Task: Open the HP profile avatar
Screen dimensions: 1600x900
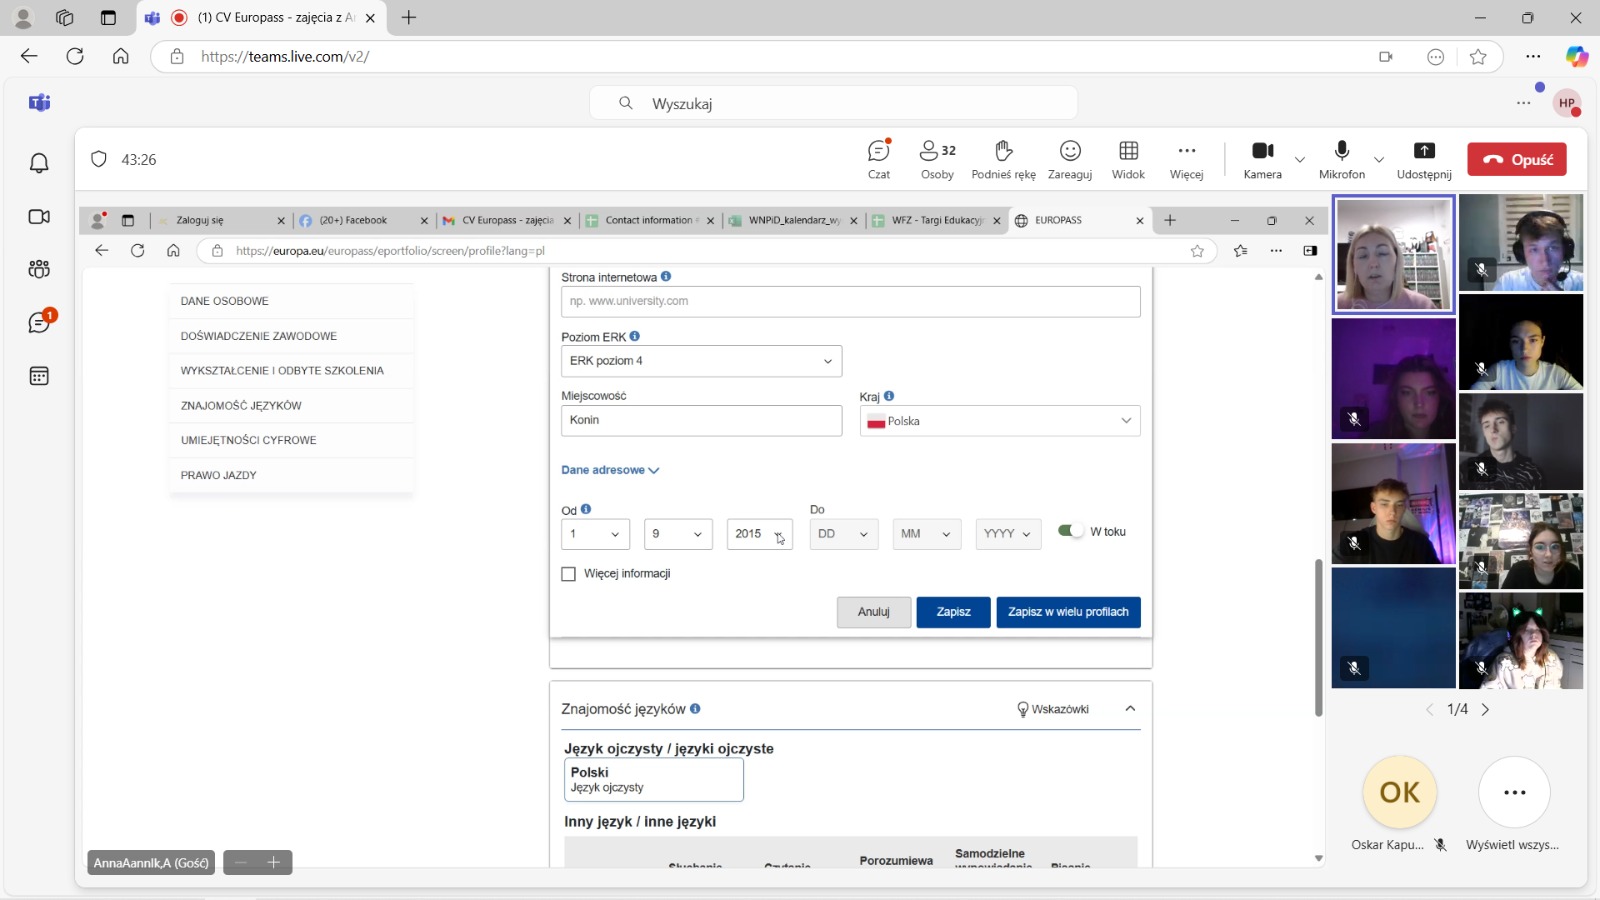Action: point(1566,103)
